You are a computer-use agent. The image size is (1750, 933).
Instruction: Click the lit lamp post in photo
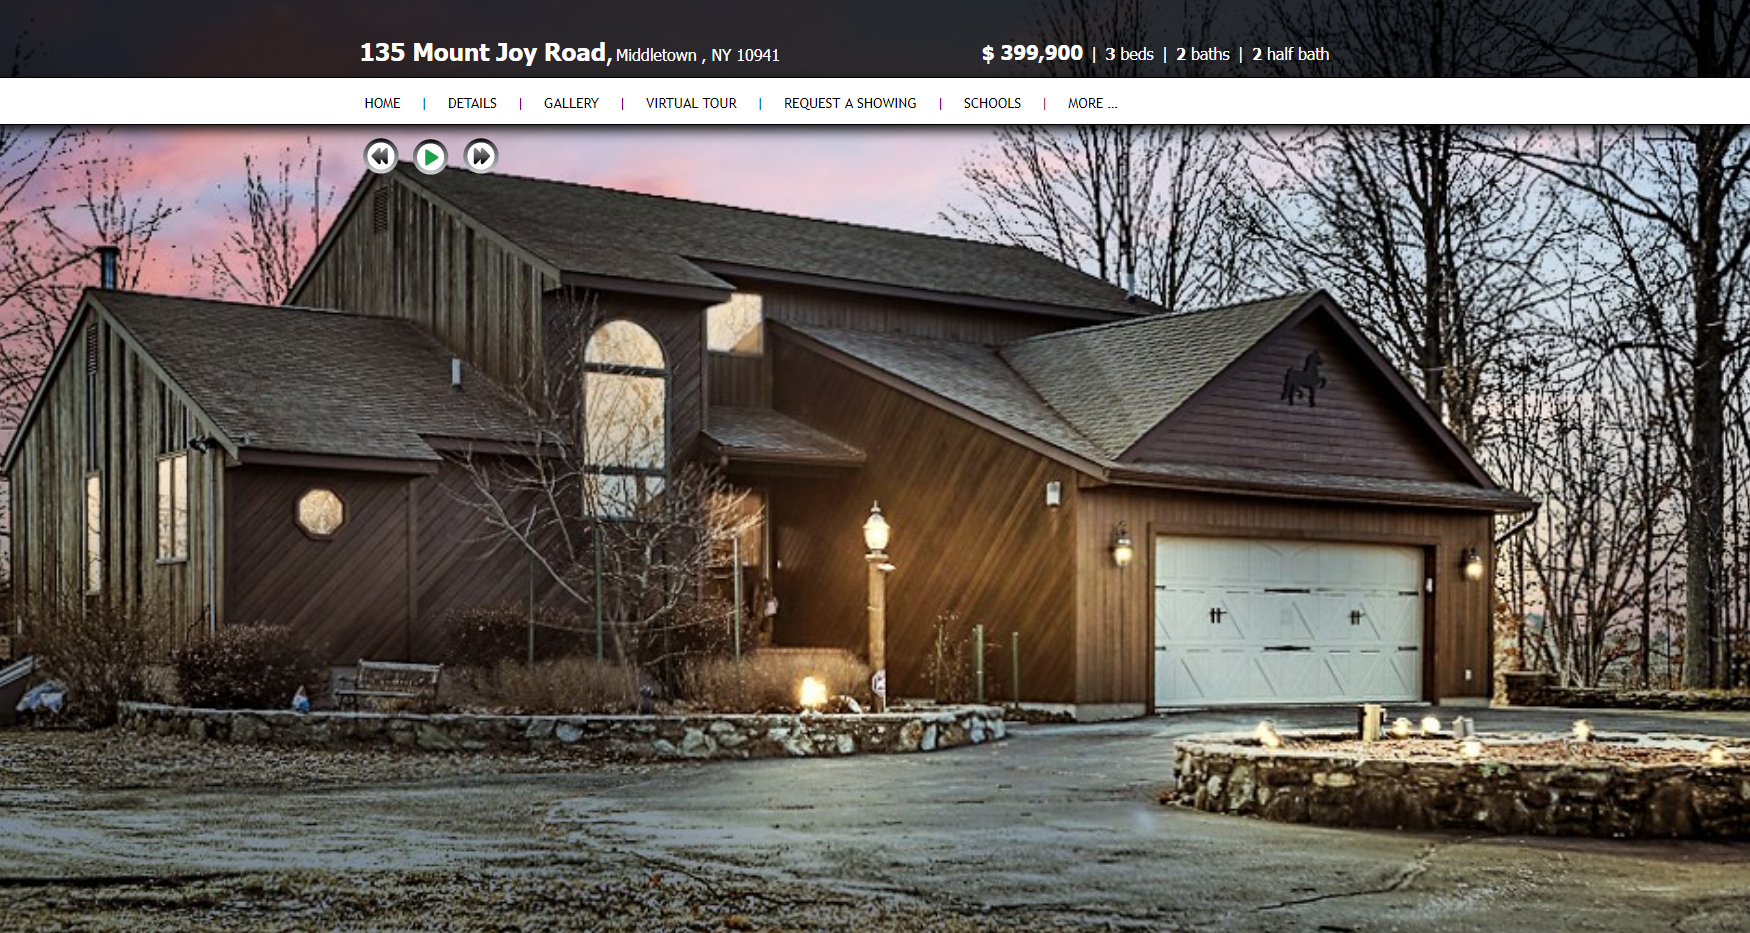pos(877,600)
